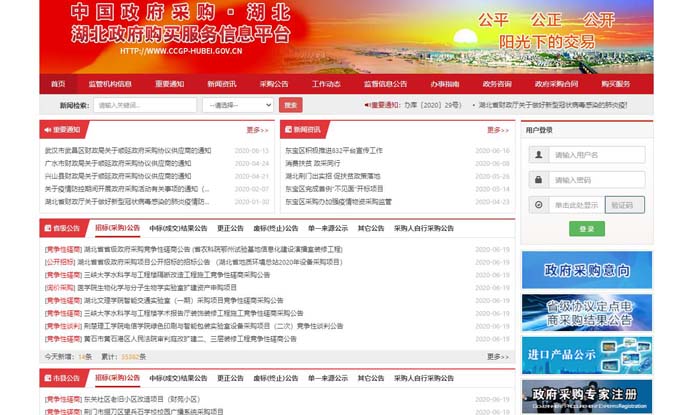
Task: Open 采购公告 in the navigation bar
Action: pyautogui.click(x=274, y=84)
